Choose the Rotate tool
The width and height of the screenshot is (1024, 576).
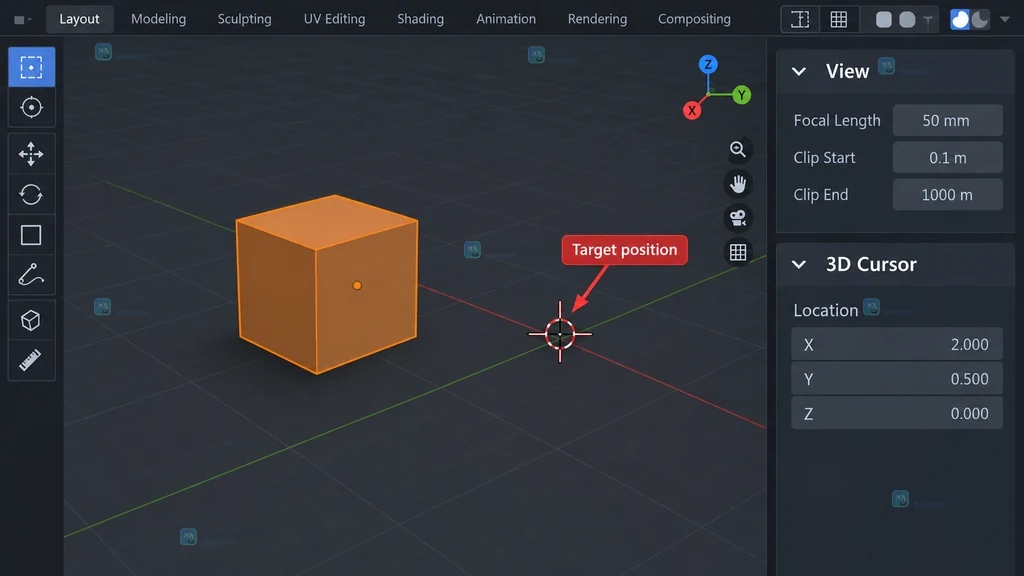tap(31, 195)
